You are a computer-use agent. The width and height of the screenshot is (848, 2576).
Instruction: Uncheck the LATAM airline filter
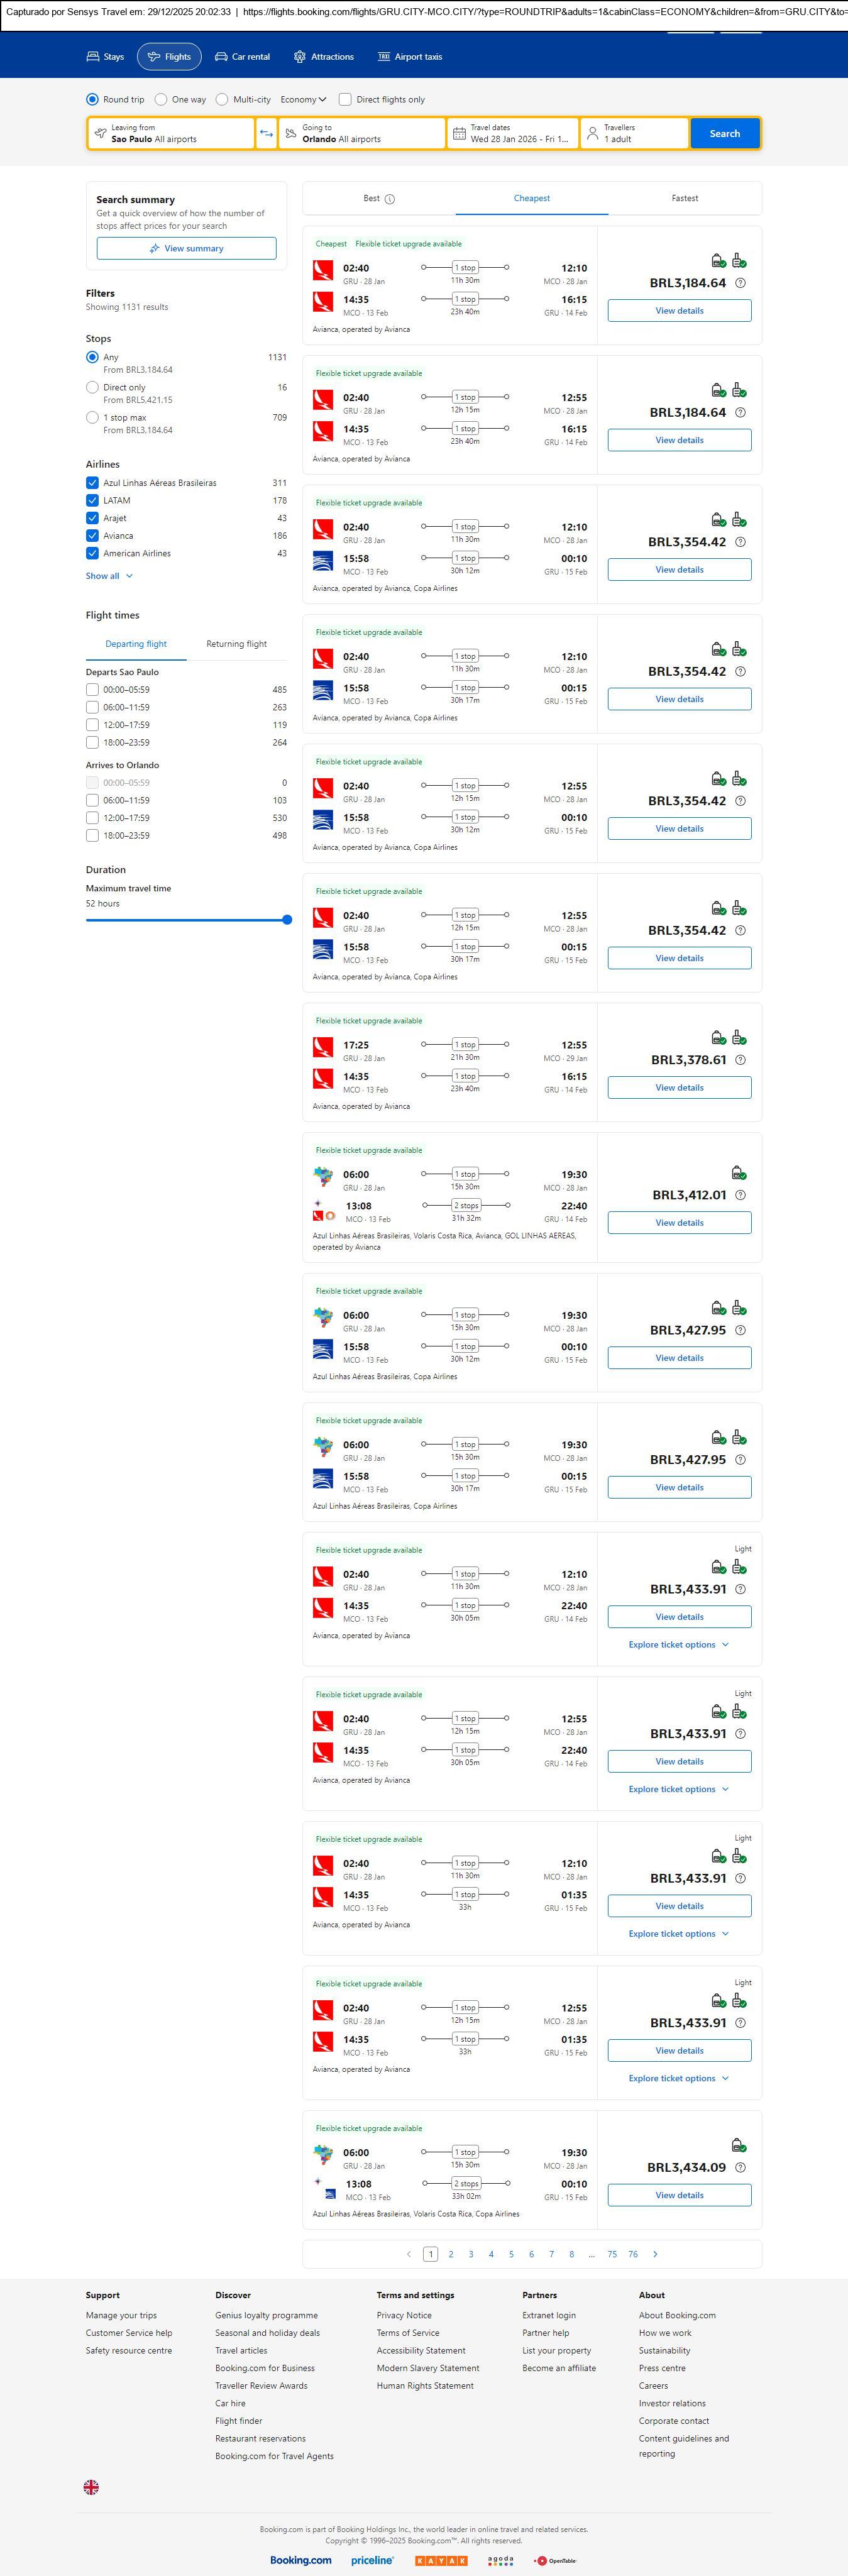point(92,501)
